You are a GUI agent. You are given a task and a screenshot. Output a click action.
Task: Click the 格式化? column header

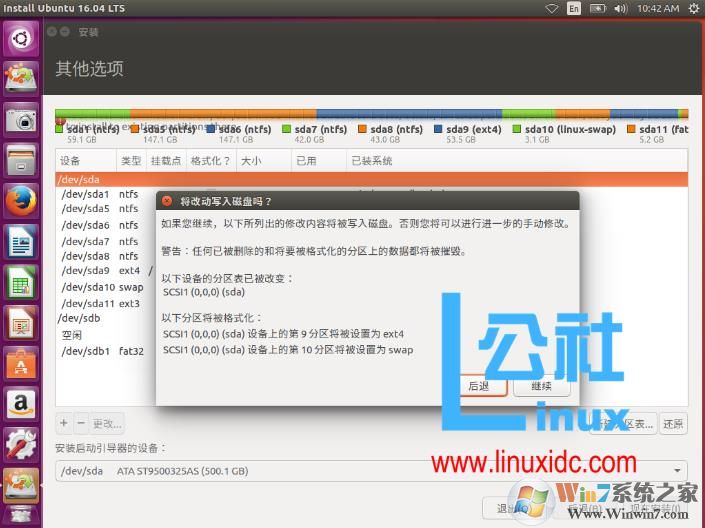click(211, 161)
